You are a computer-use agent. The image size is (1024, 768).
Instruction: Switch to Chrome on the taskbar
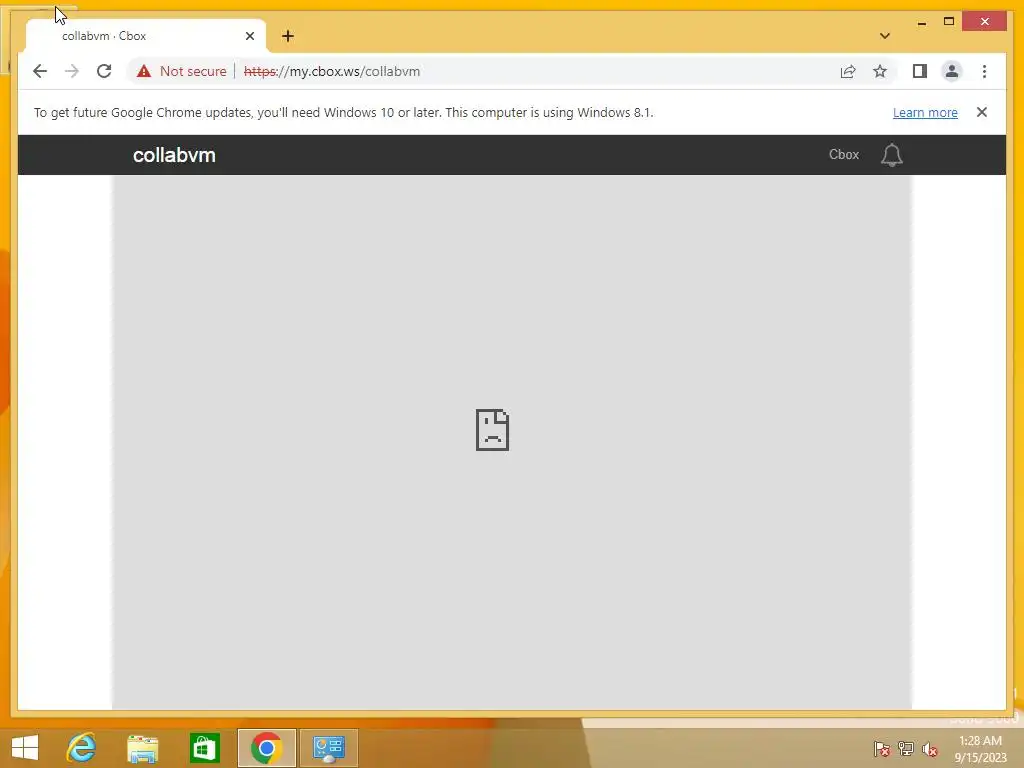266,748
